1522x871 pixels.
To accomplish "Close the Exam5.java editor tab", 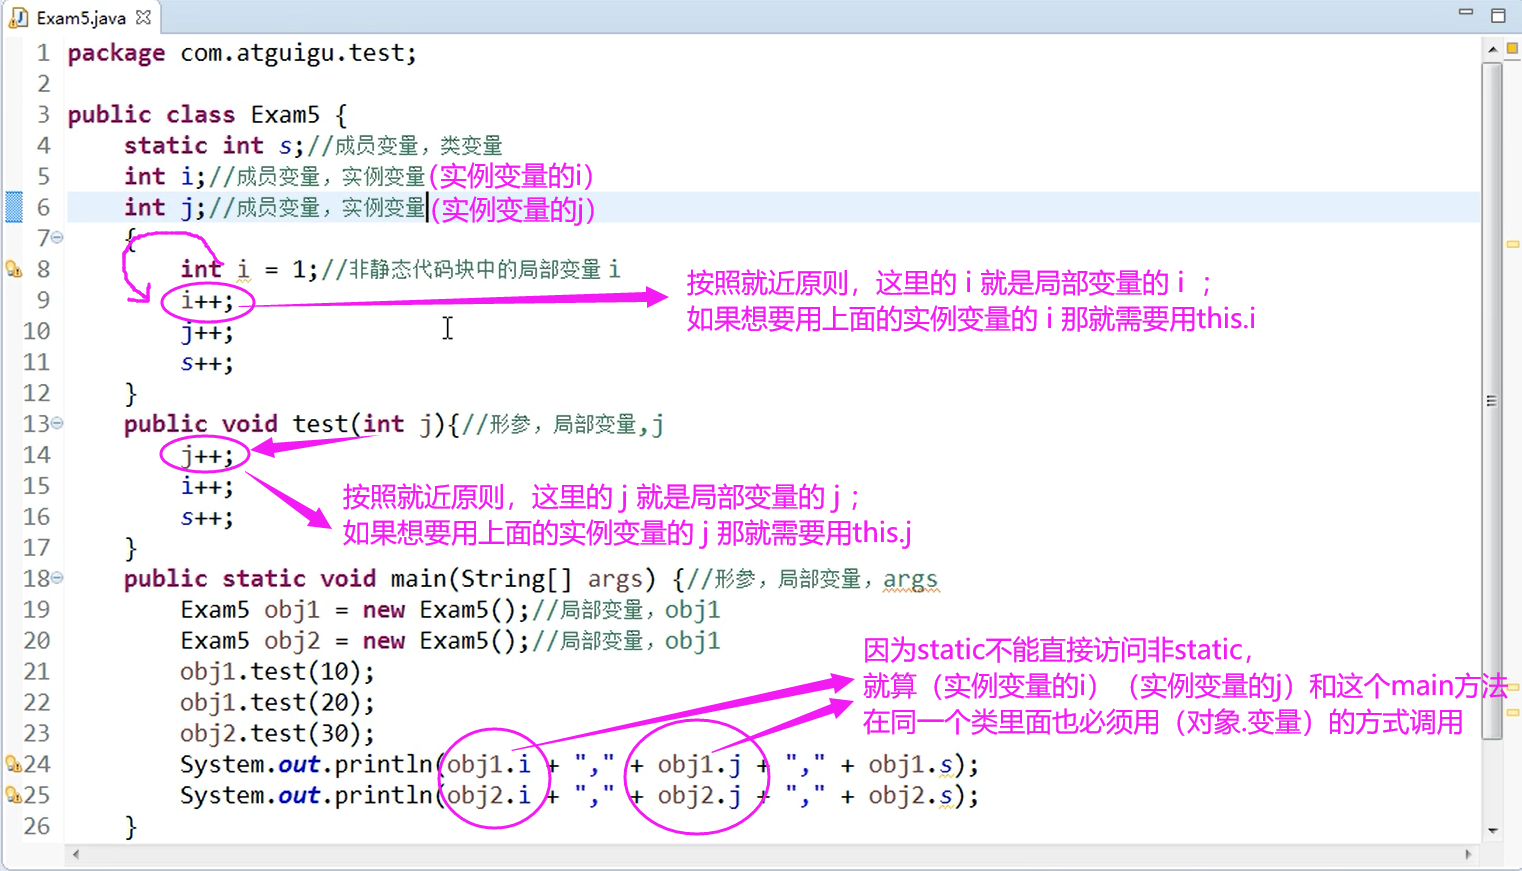I will [143, 17].
